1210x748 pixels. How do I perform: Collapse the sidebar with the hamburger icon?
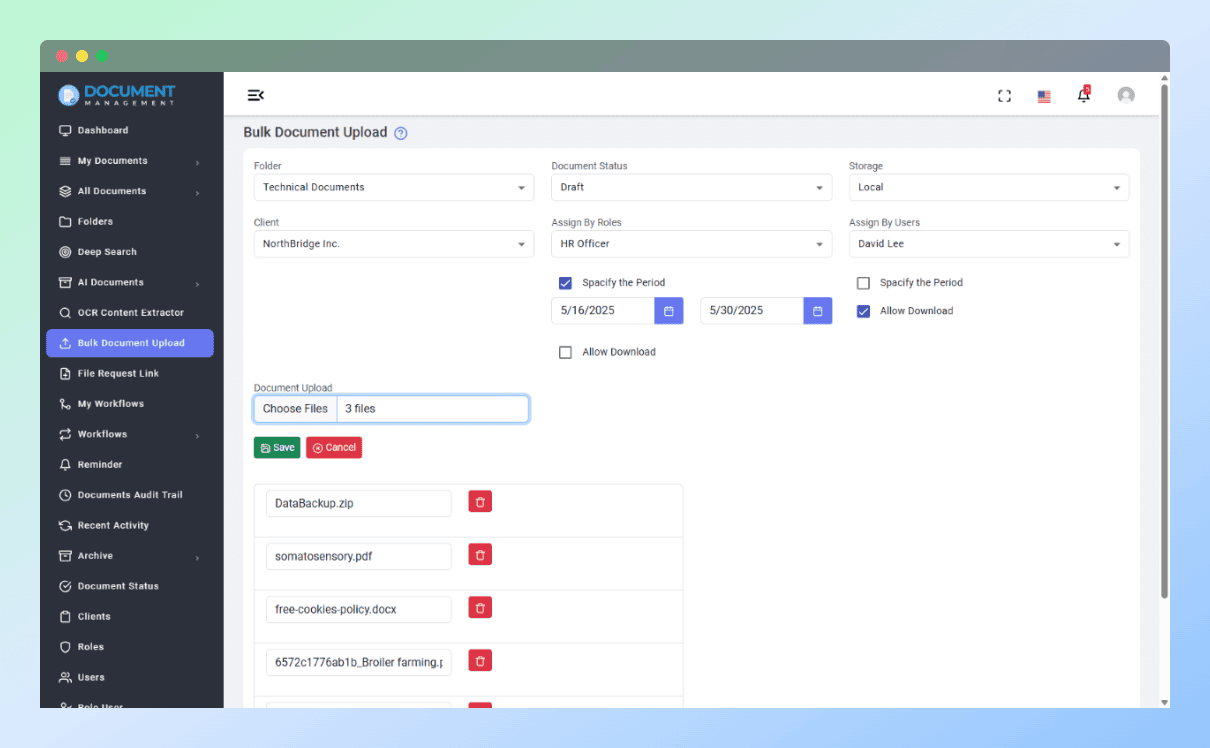tap(255, 94)
